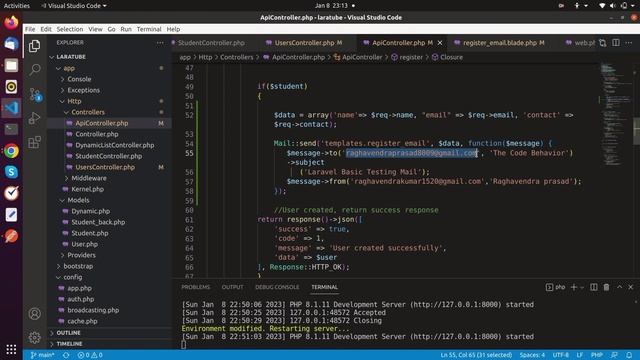
Task: Open the Help menu
Action: click(173, 29)
